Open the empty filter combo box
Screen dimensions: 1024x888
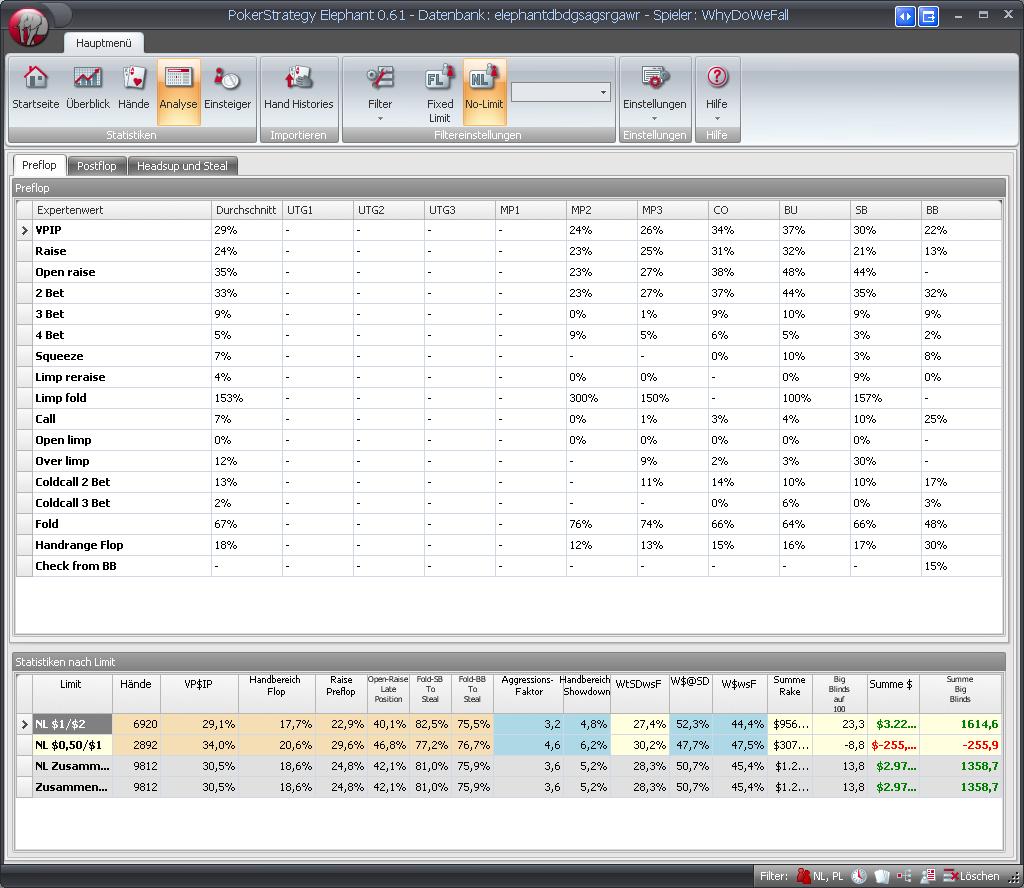coord(560,92)
